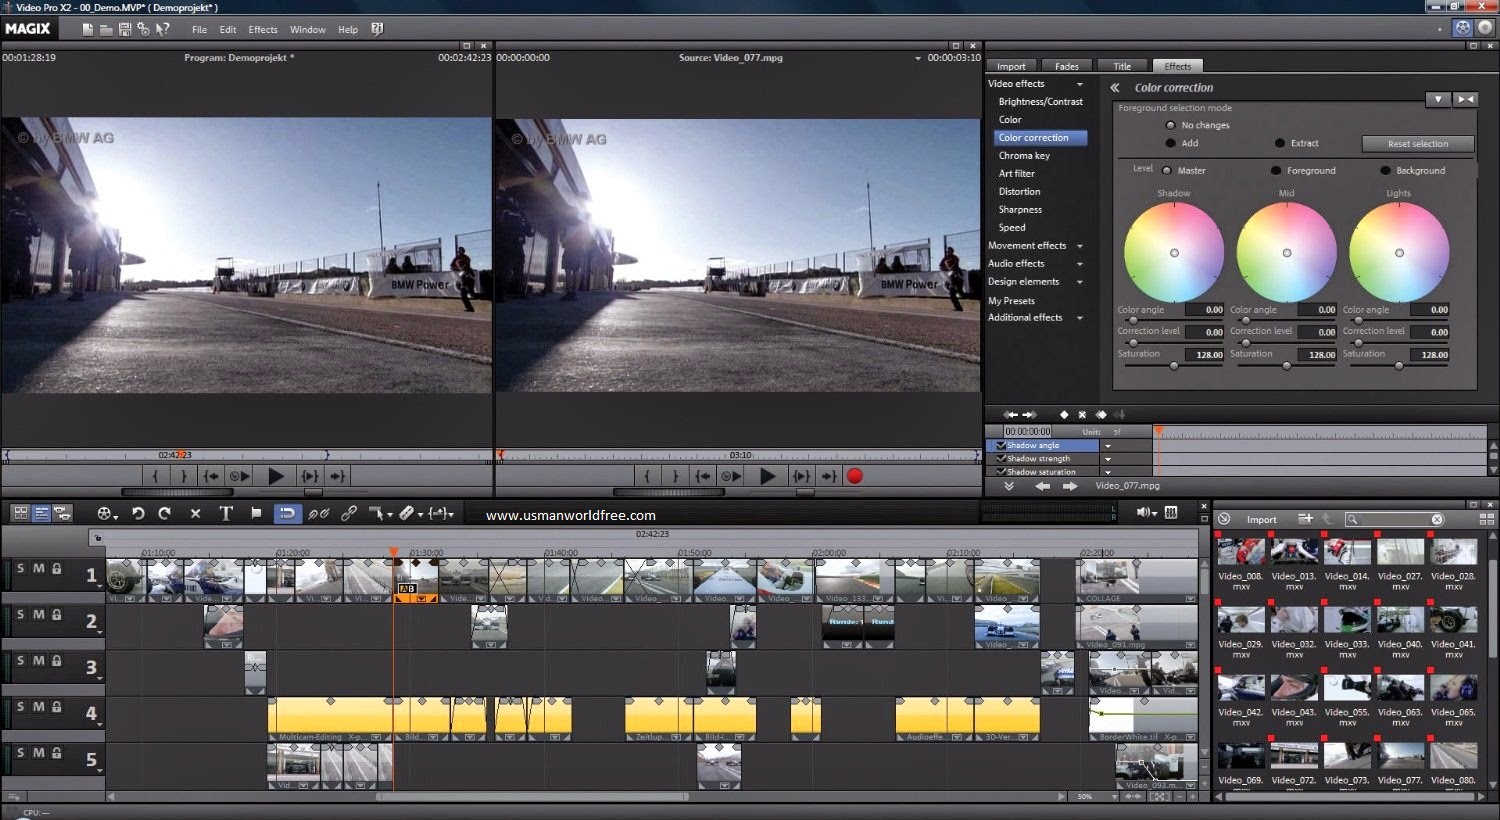Open the Effects menu in the menu bar
Screen dimensions: 1500x820
(x=262, y=29)
